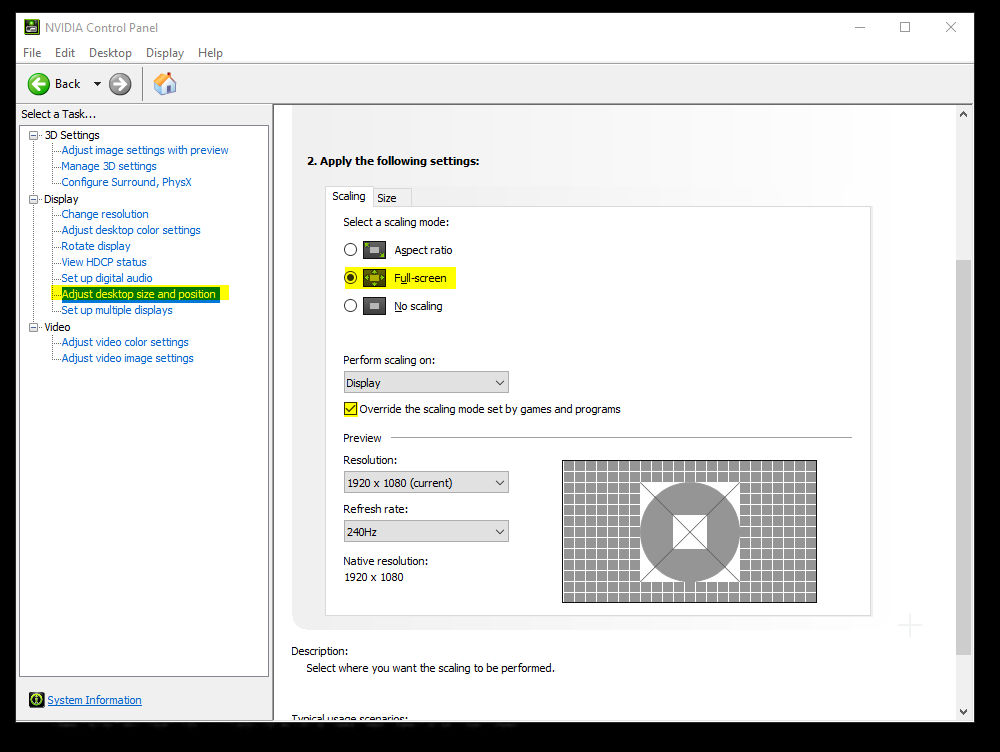This screenshot has width=1000, height=752.
Task: Click the 3D Settings tree label
Action: 72,135
